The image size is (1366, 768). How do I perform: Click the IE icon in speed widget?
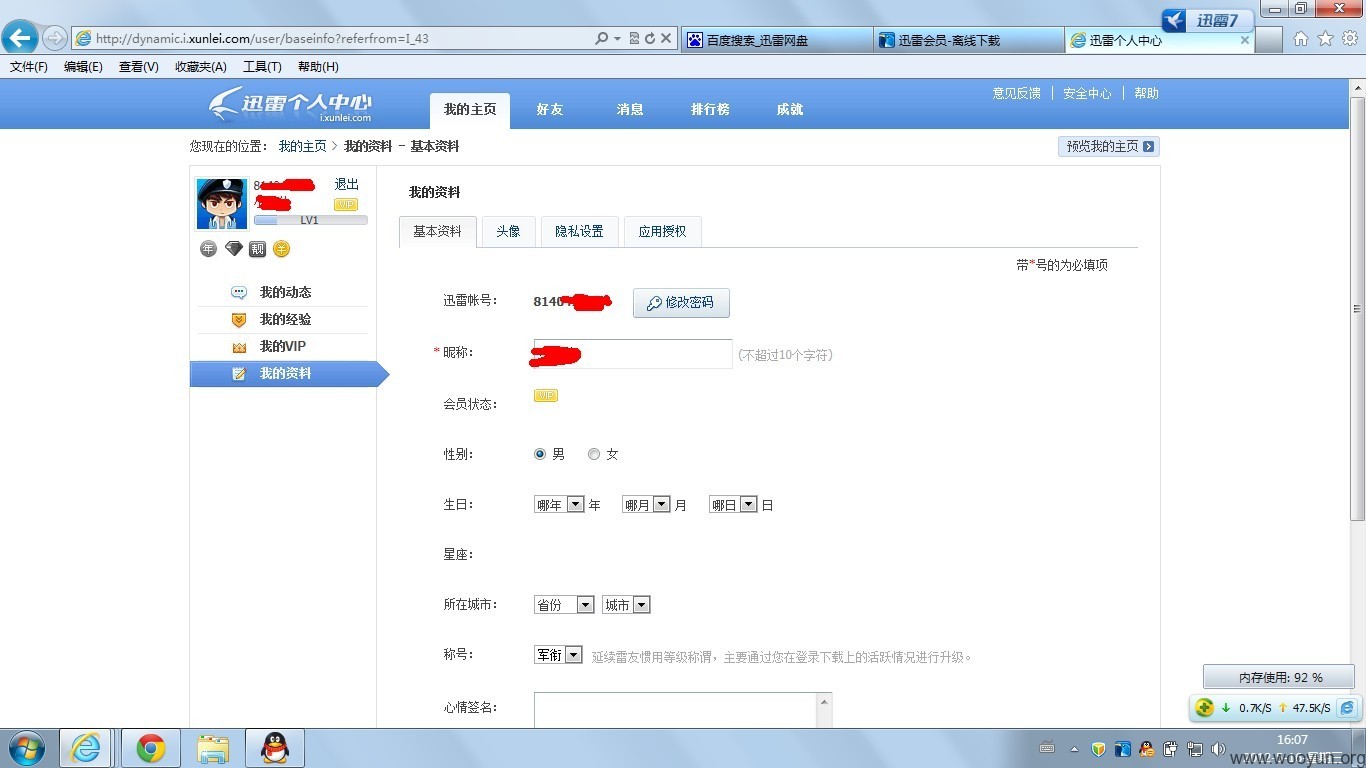(1347, 707)
